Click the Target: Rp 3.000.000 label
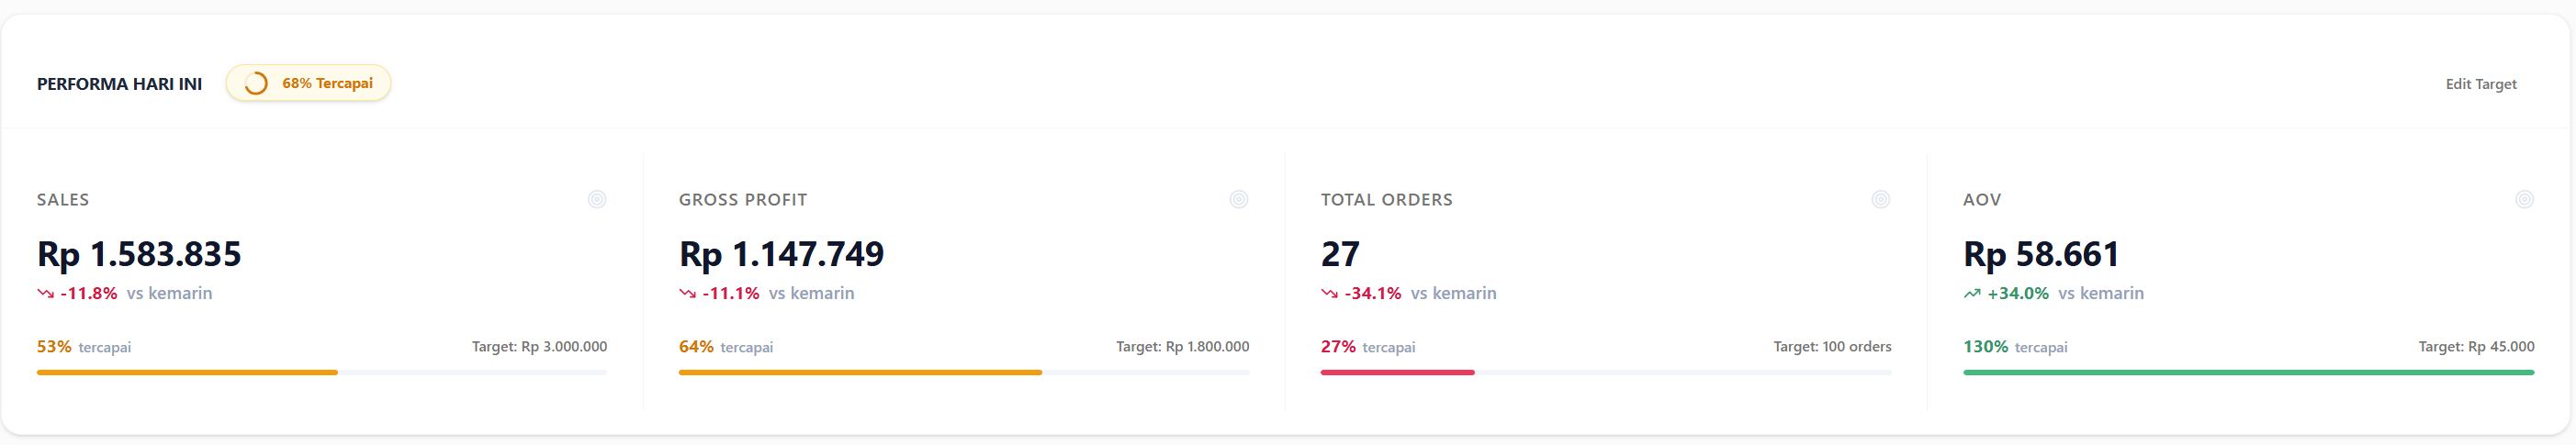The height and width of the screenshot is (445, 2576). [x=539, y=347]
